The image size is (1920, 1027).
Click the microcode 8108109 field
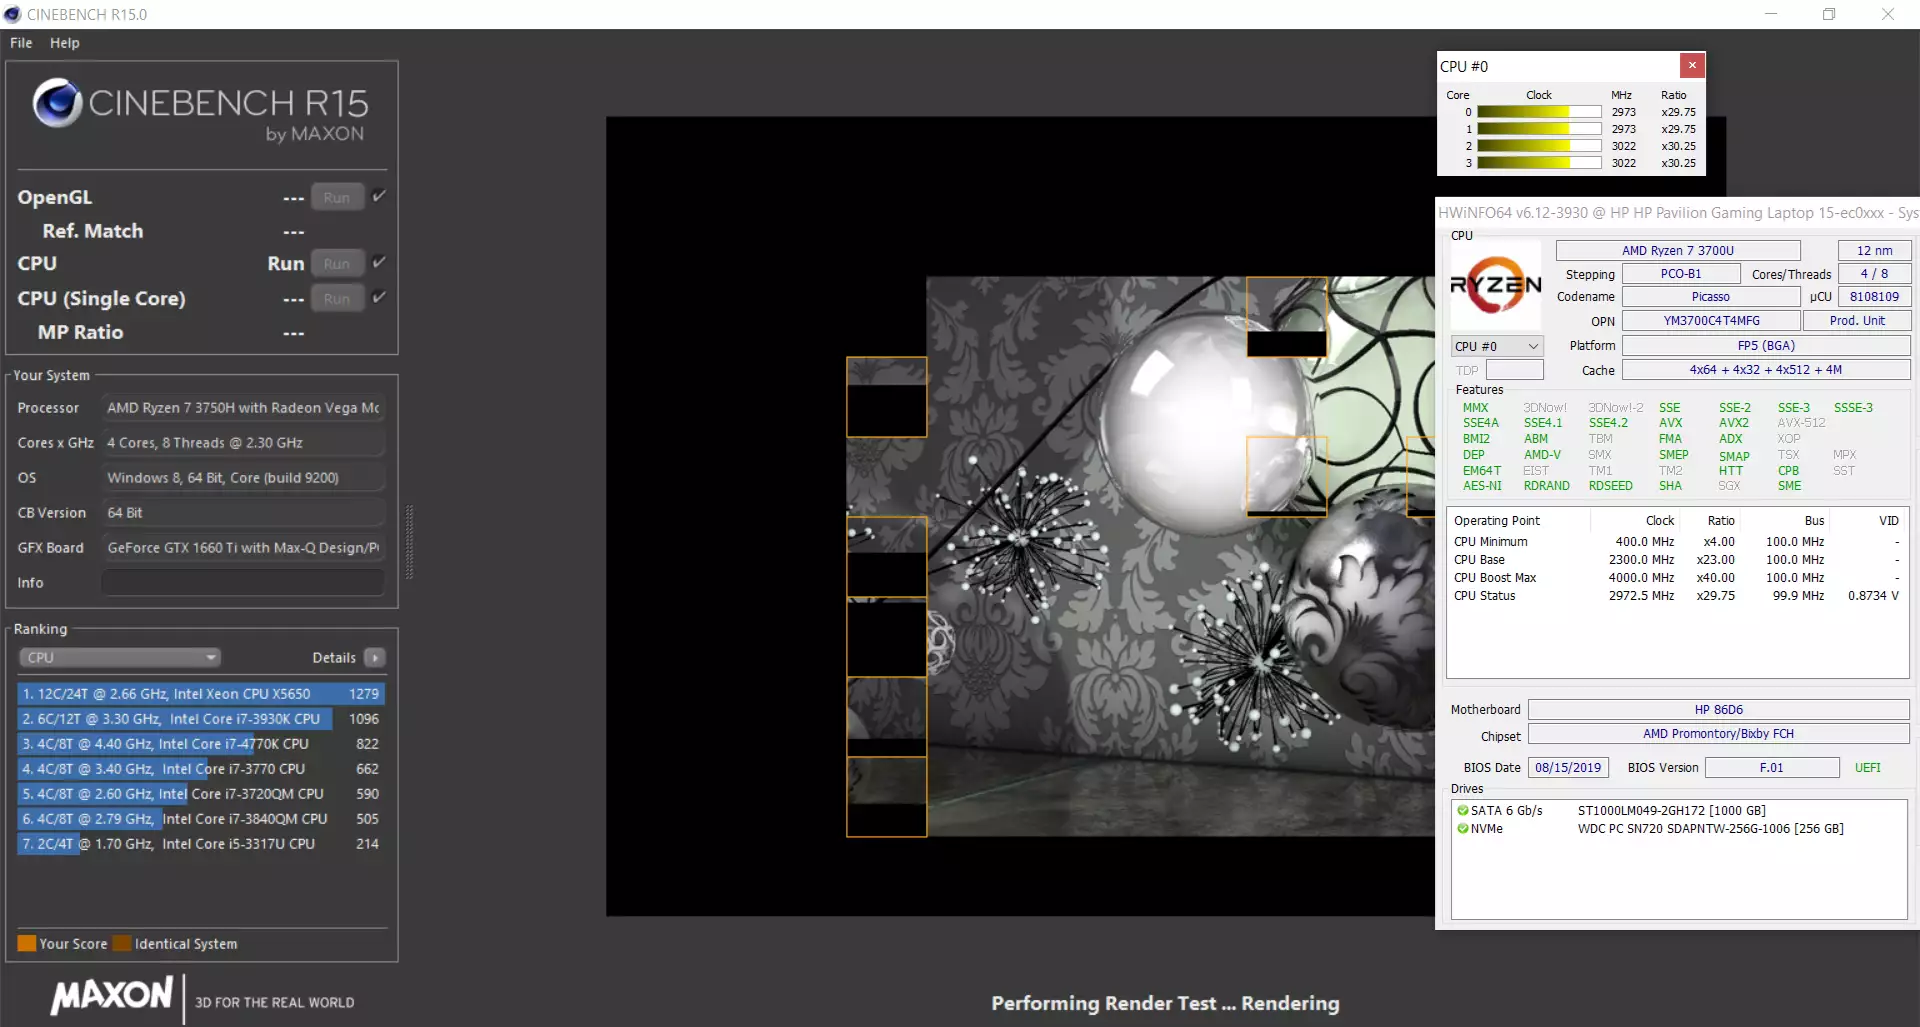1875,297
